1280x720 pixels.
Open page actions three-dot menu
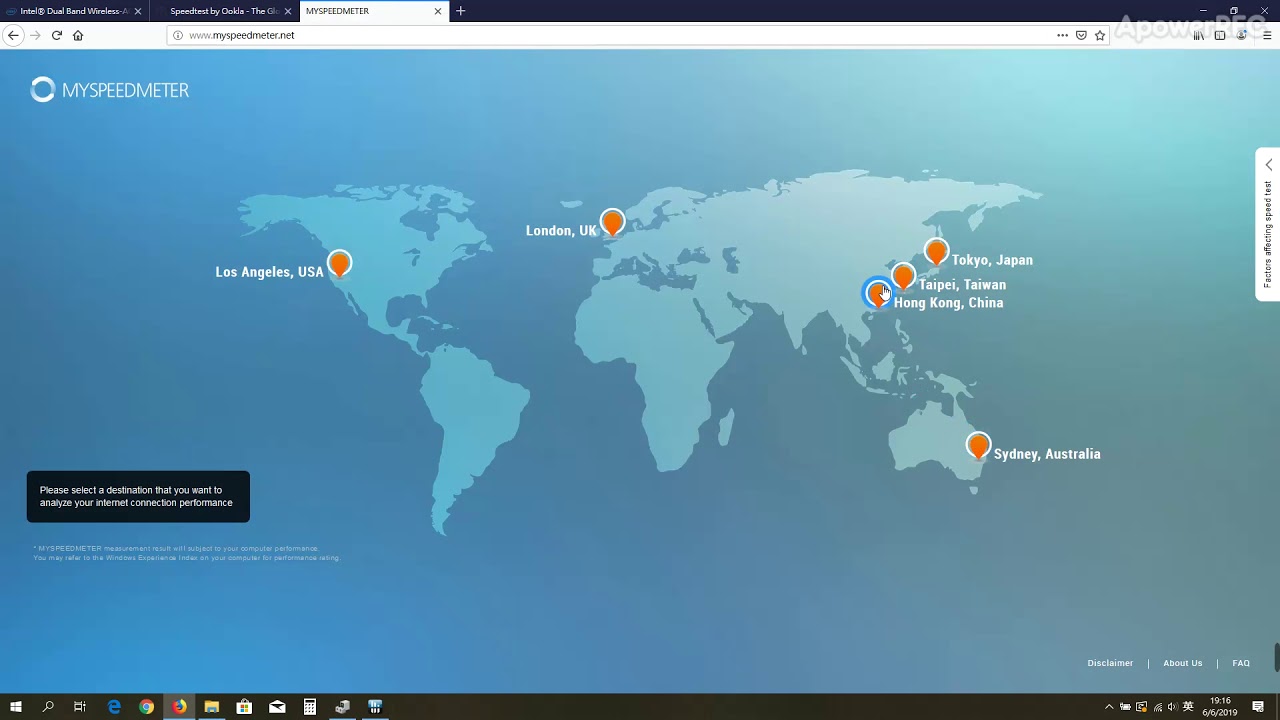1062,35
